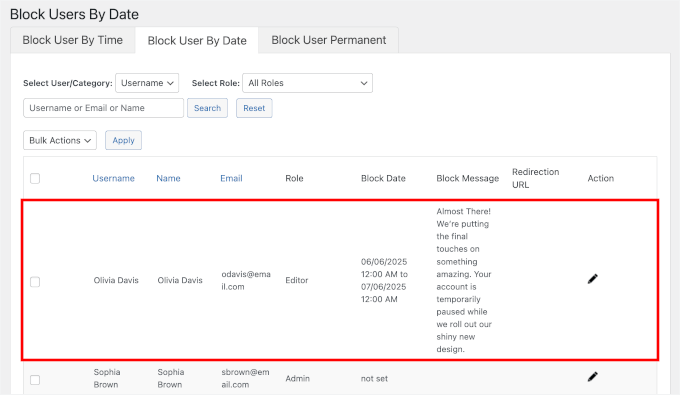Viewport: 680px width, 395px height.
Task: Click the sbrown@email.com email cell
Action: point(245,378)
